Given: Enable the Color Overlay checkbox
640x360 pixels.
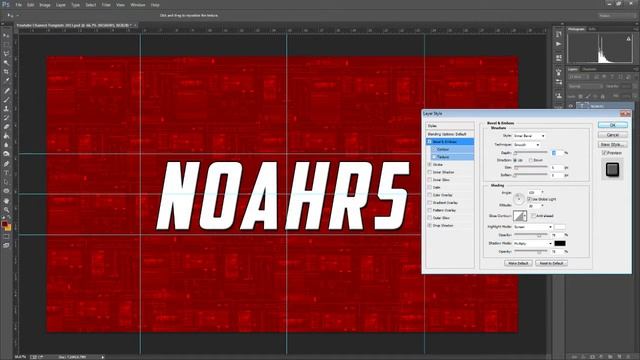Looking at the screenshot, I should click(x=429, y=195).
